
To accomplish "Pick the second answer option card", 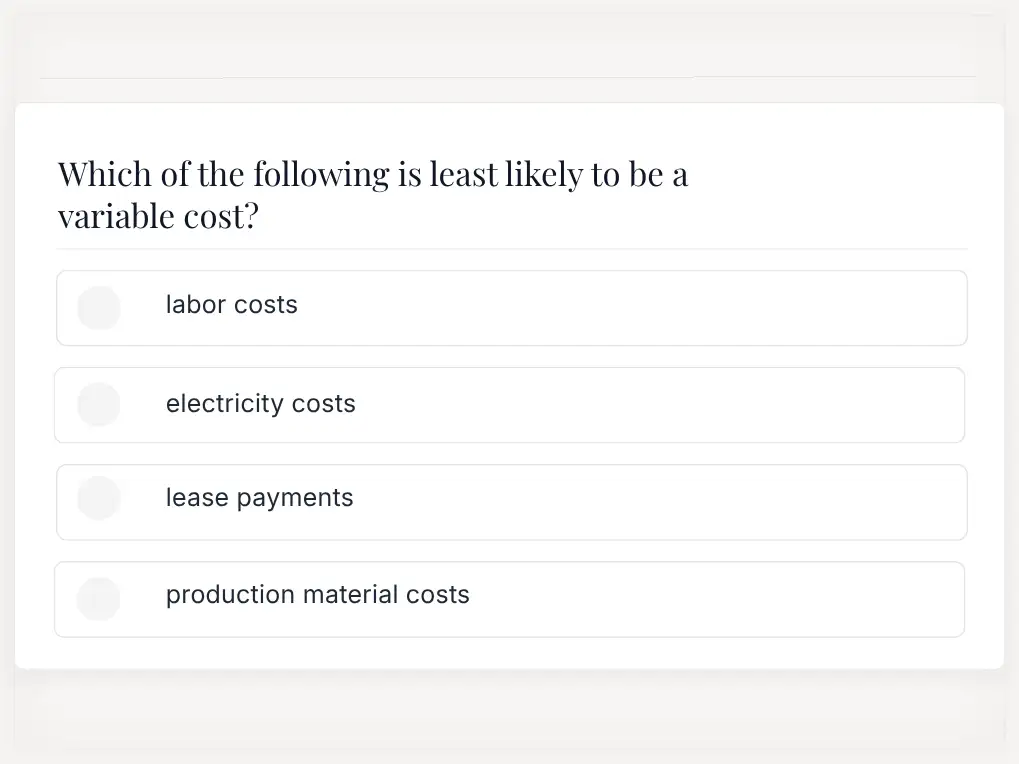I will tap(510, 405).
